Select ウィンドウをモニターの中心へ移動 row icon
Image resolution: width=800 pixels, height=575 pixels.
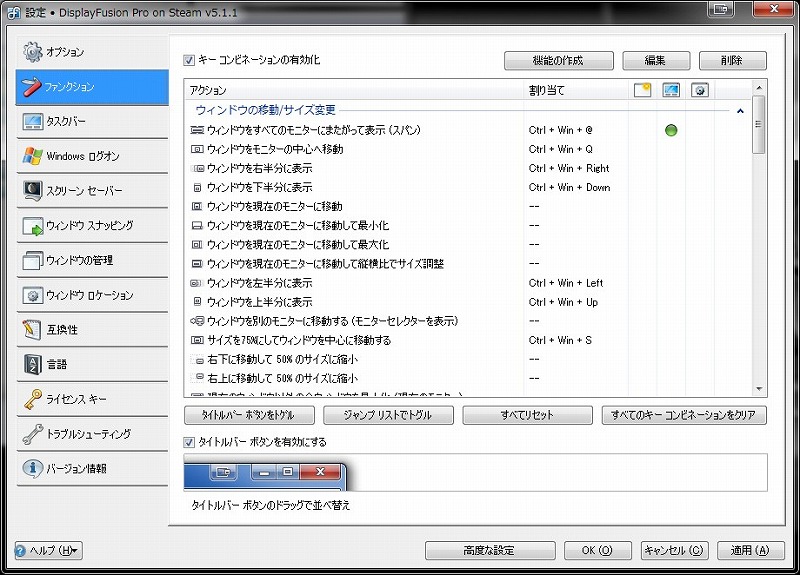click(x=197, y=149)
